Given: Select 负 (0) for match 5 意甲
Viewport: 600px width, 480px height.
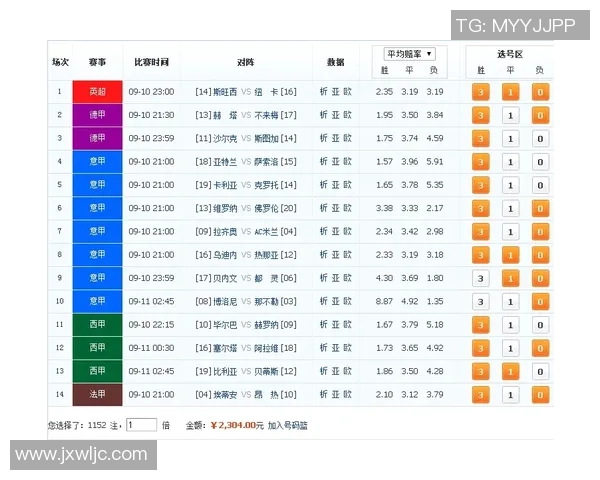Looking at the screenshot, I should click(x=540, y=185).
